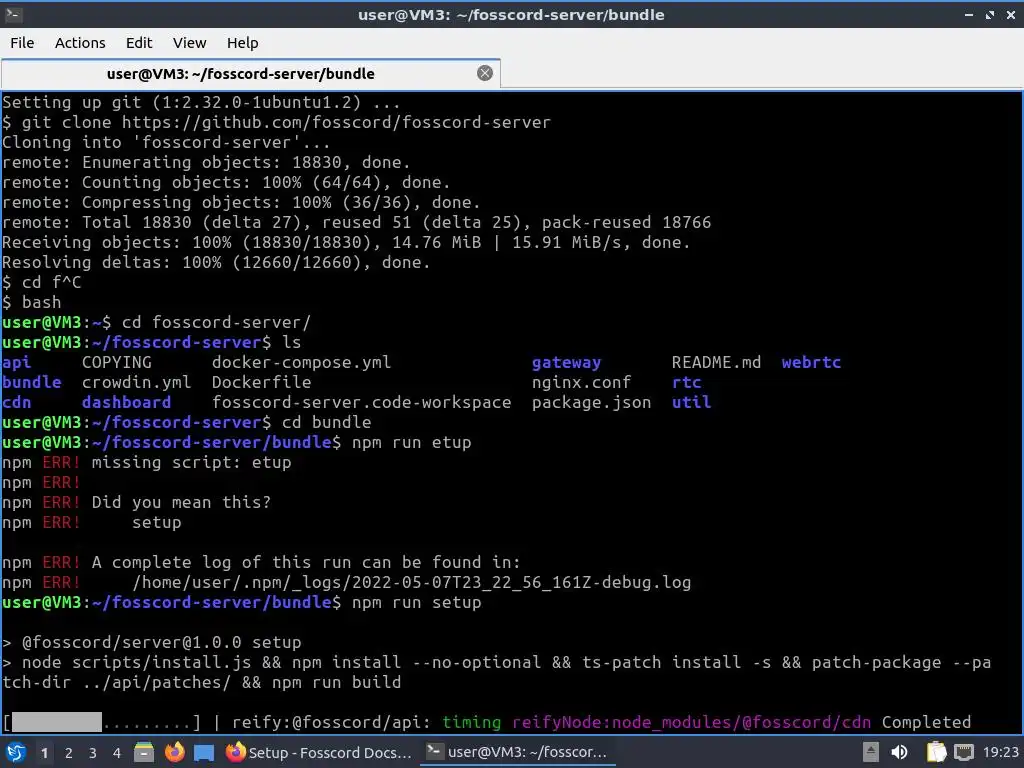The height and width of the screenshot is (768, 1024).
Task: Click the 'cdn' directory name in ls output
Action: point(16,402)
